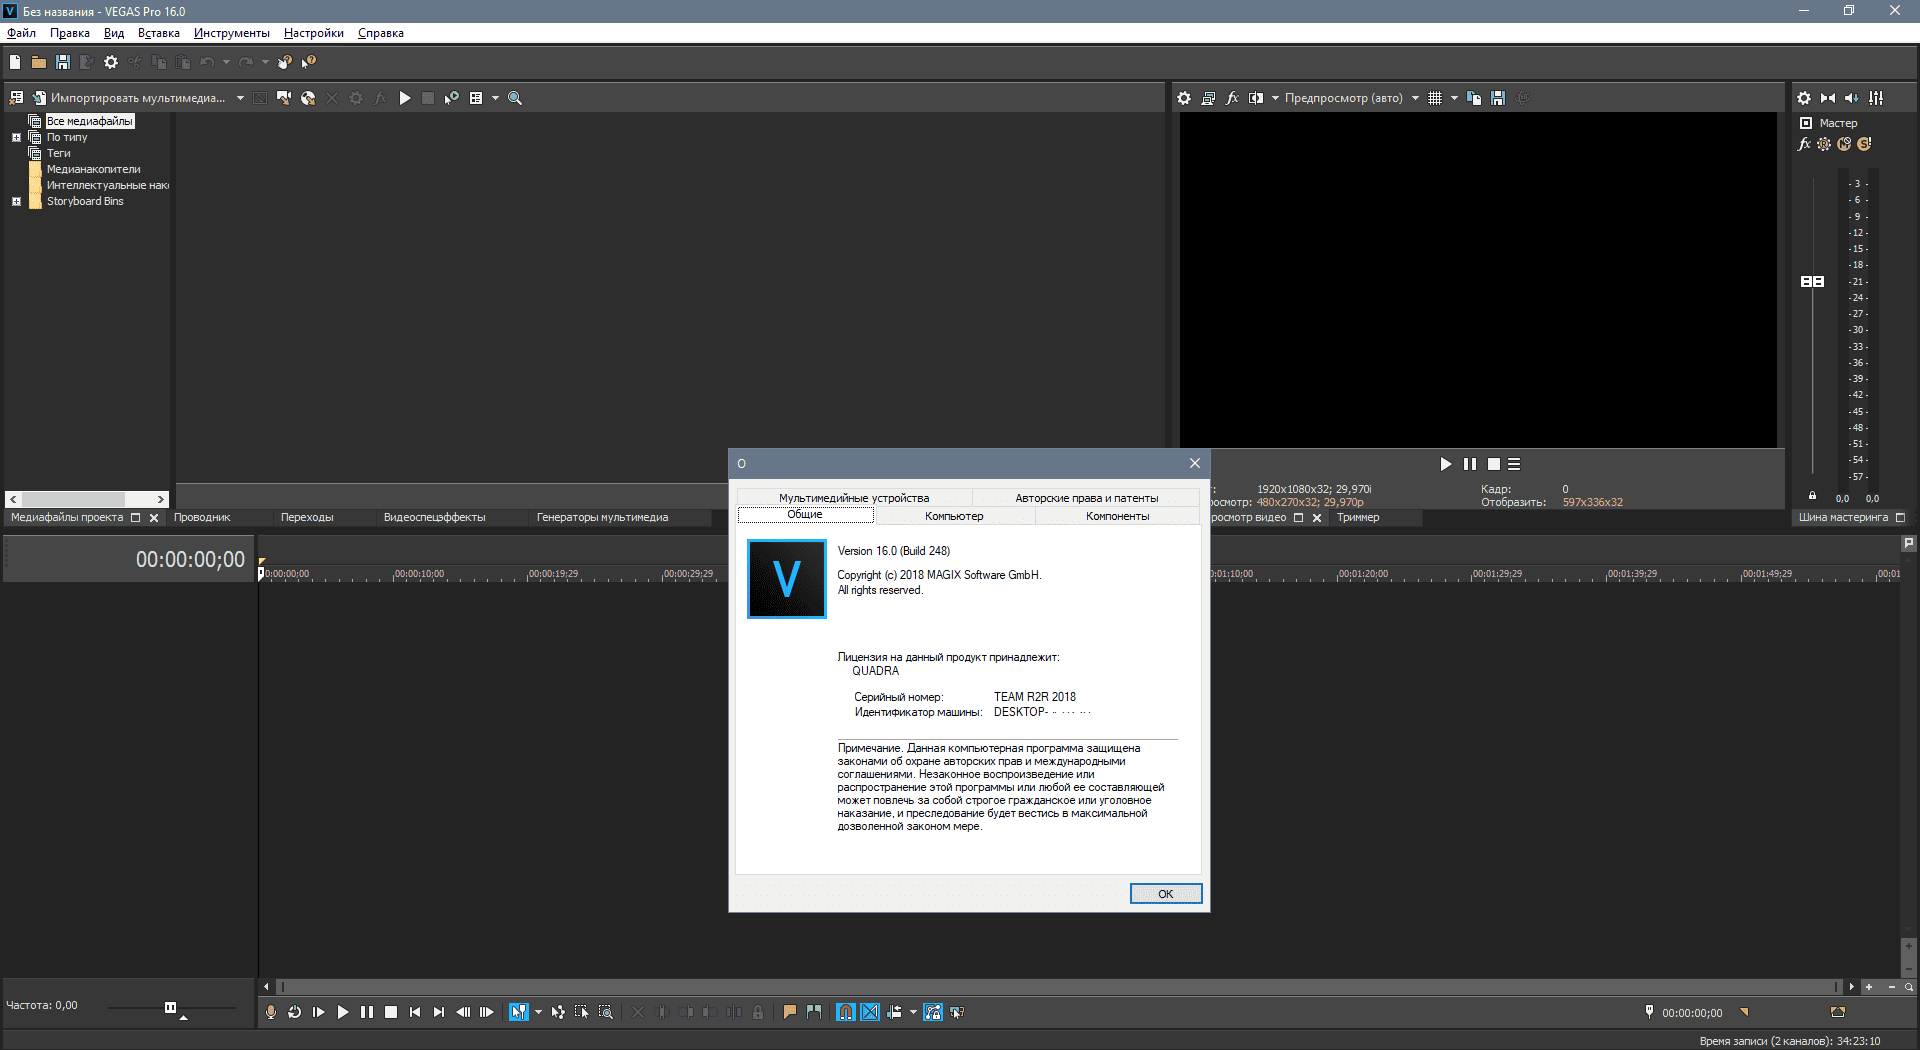
Task: Create a new project with the blank page icon
Action: [15, 62]
